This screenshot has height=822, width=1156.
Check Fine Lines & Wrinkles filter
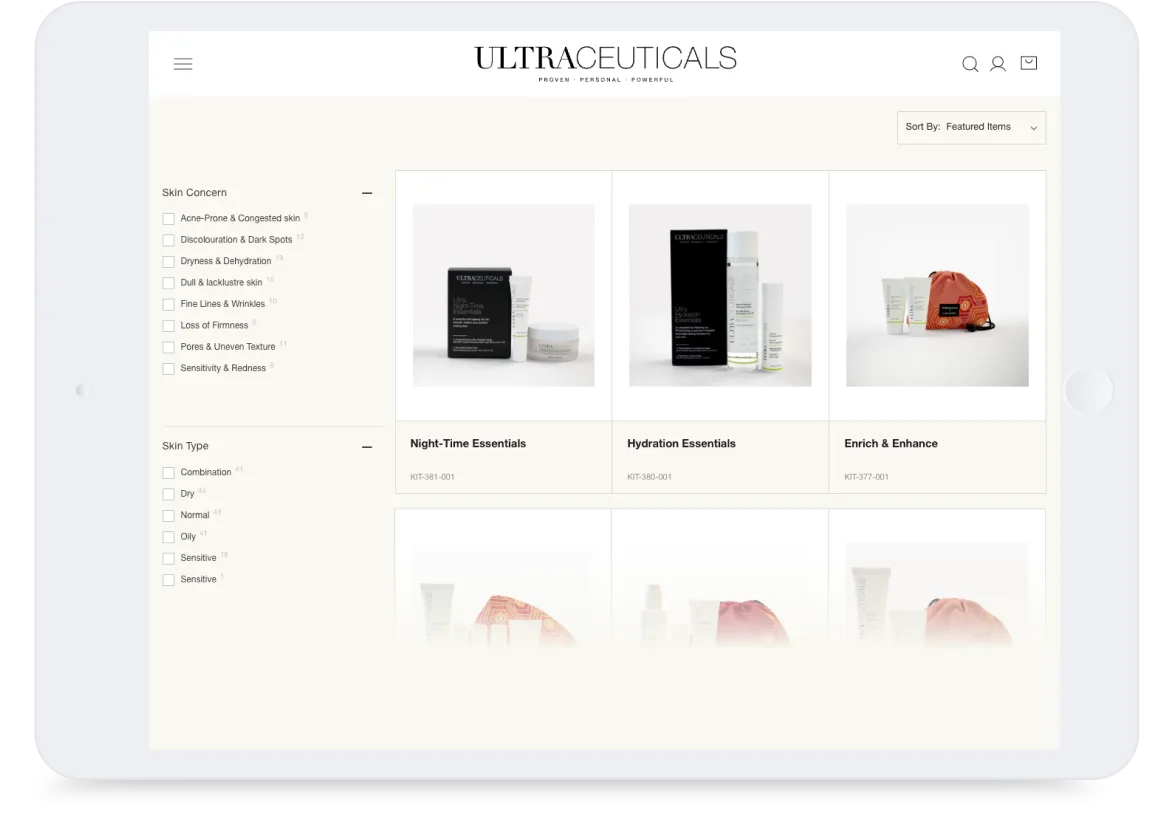pyautogui.click(x=169, y=304)
